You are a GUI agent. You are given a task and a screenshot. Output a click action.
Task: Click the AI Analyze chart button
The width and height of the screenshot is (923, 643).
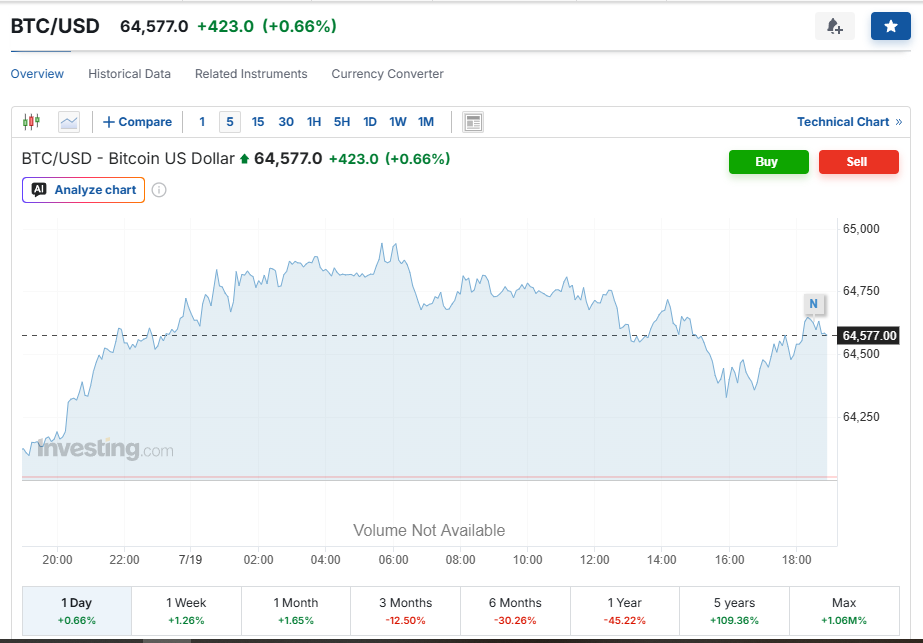(x=84, y=190)
